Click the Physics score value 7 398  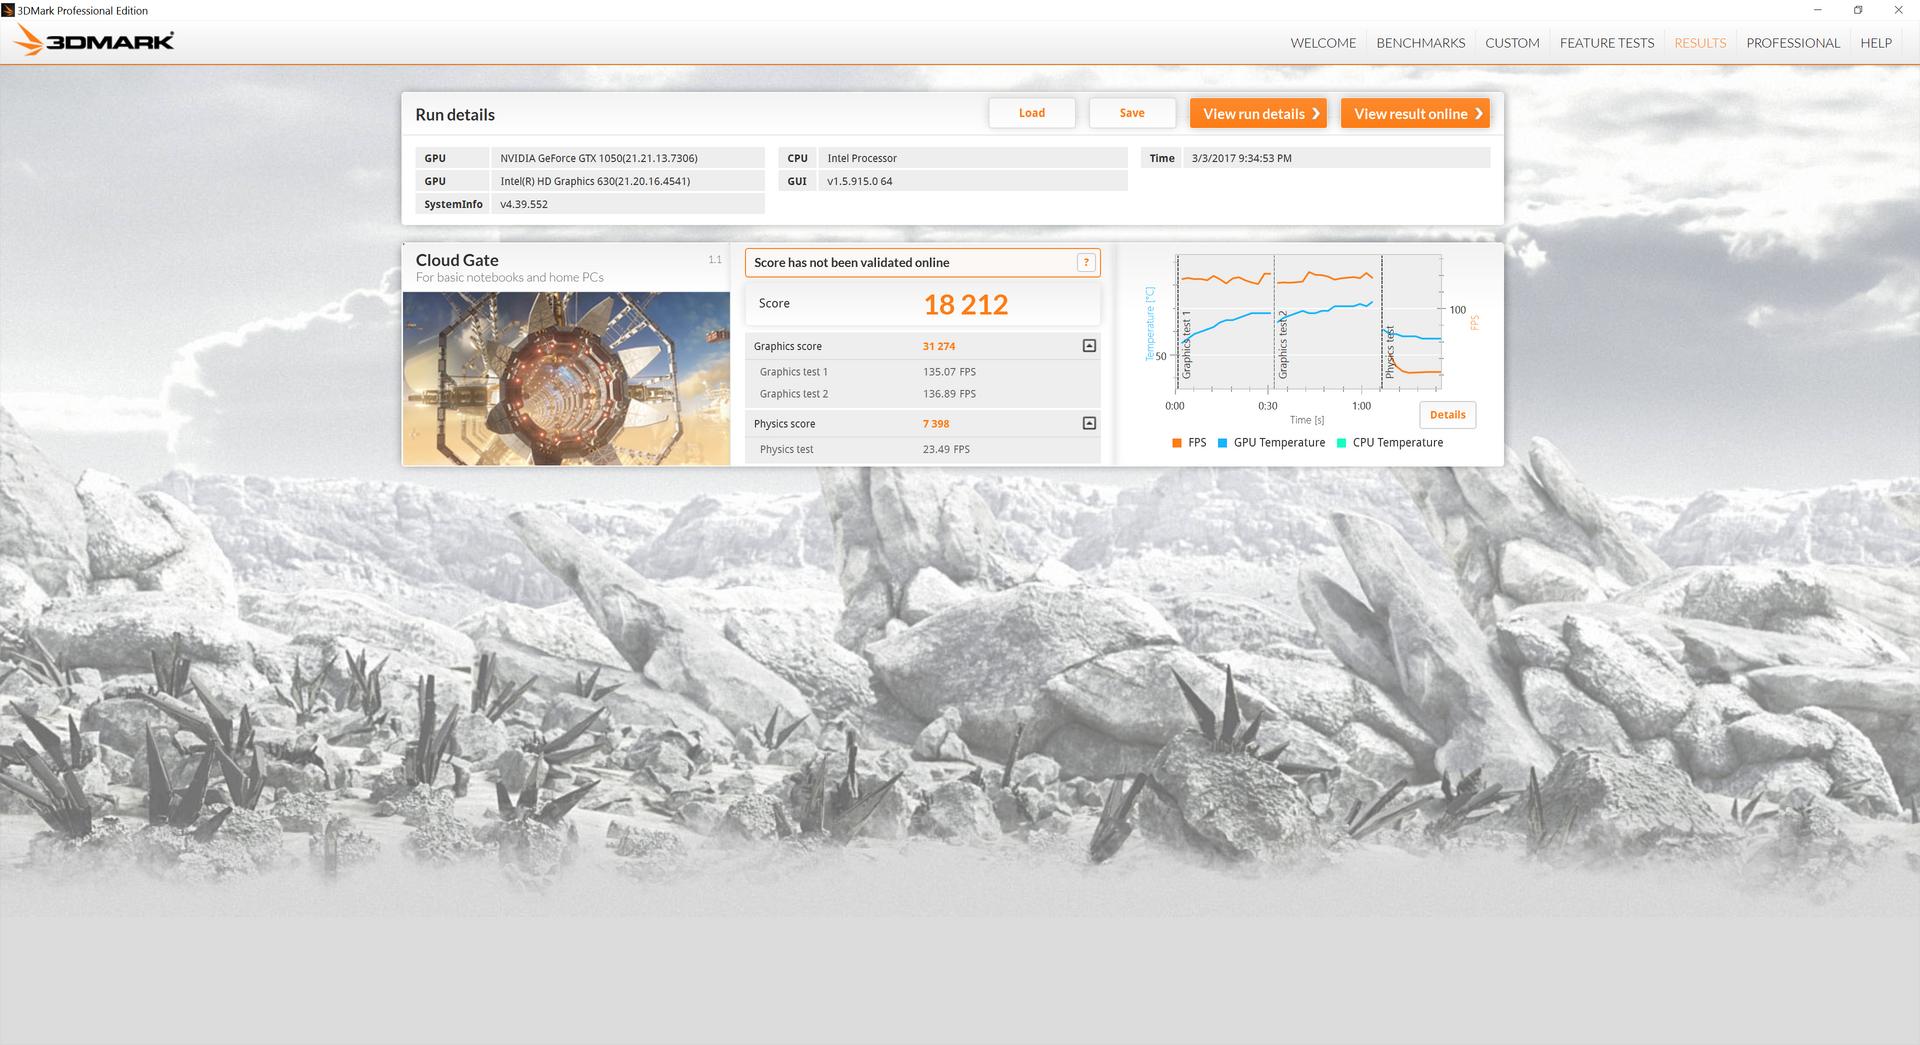click(935, 424)
